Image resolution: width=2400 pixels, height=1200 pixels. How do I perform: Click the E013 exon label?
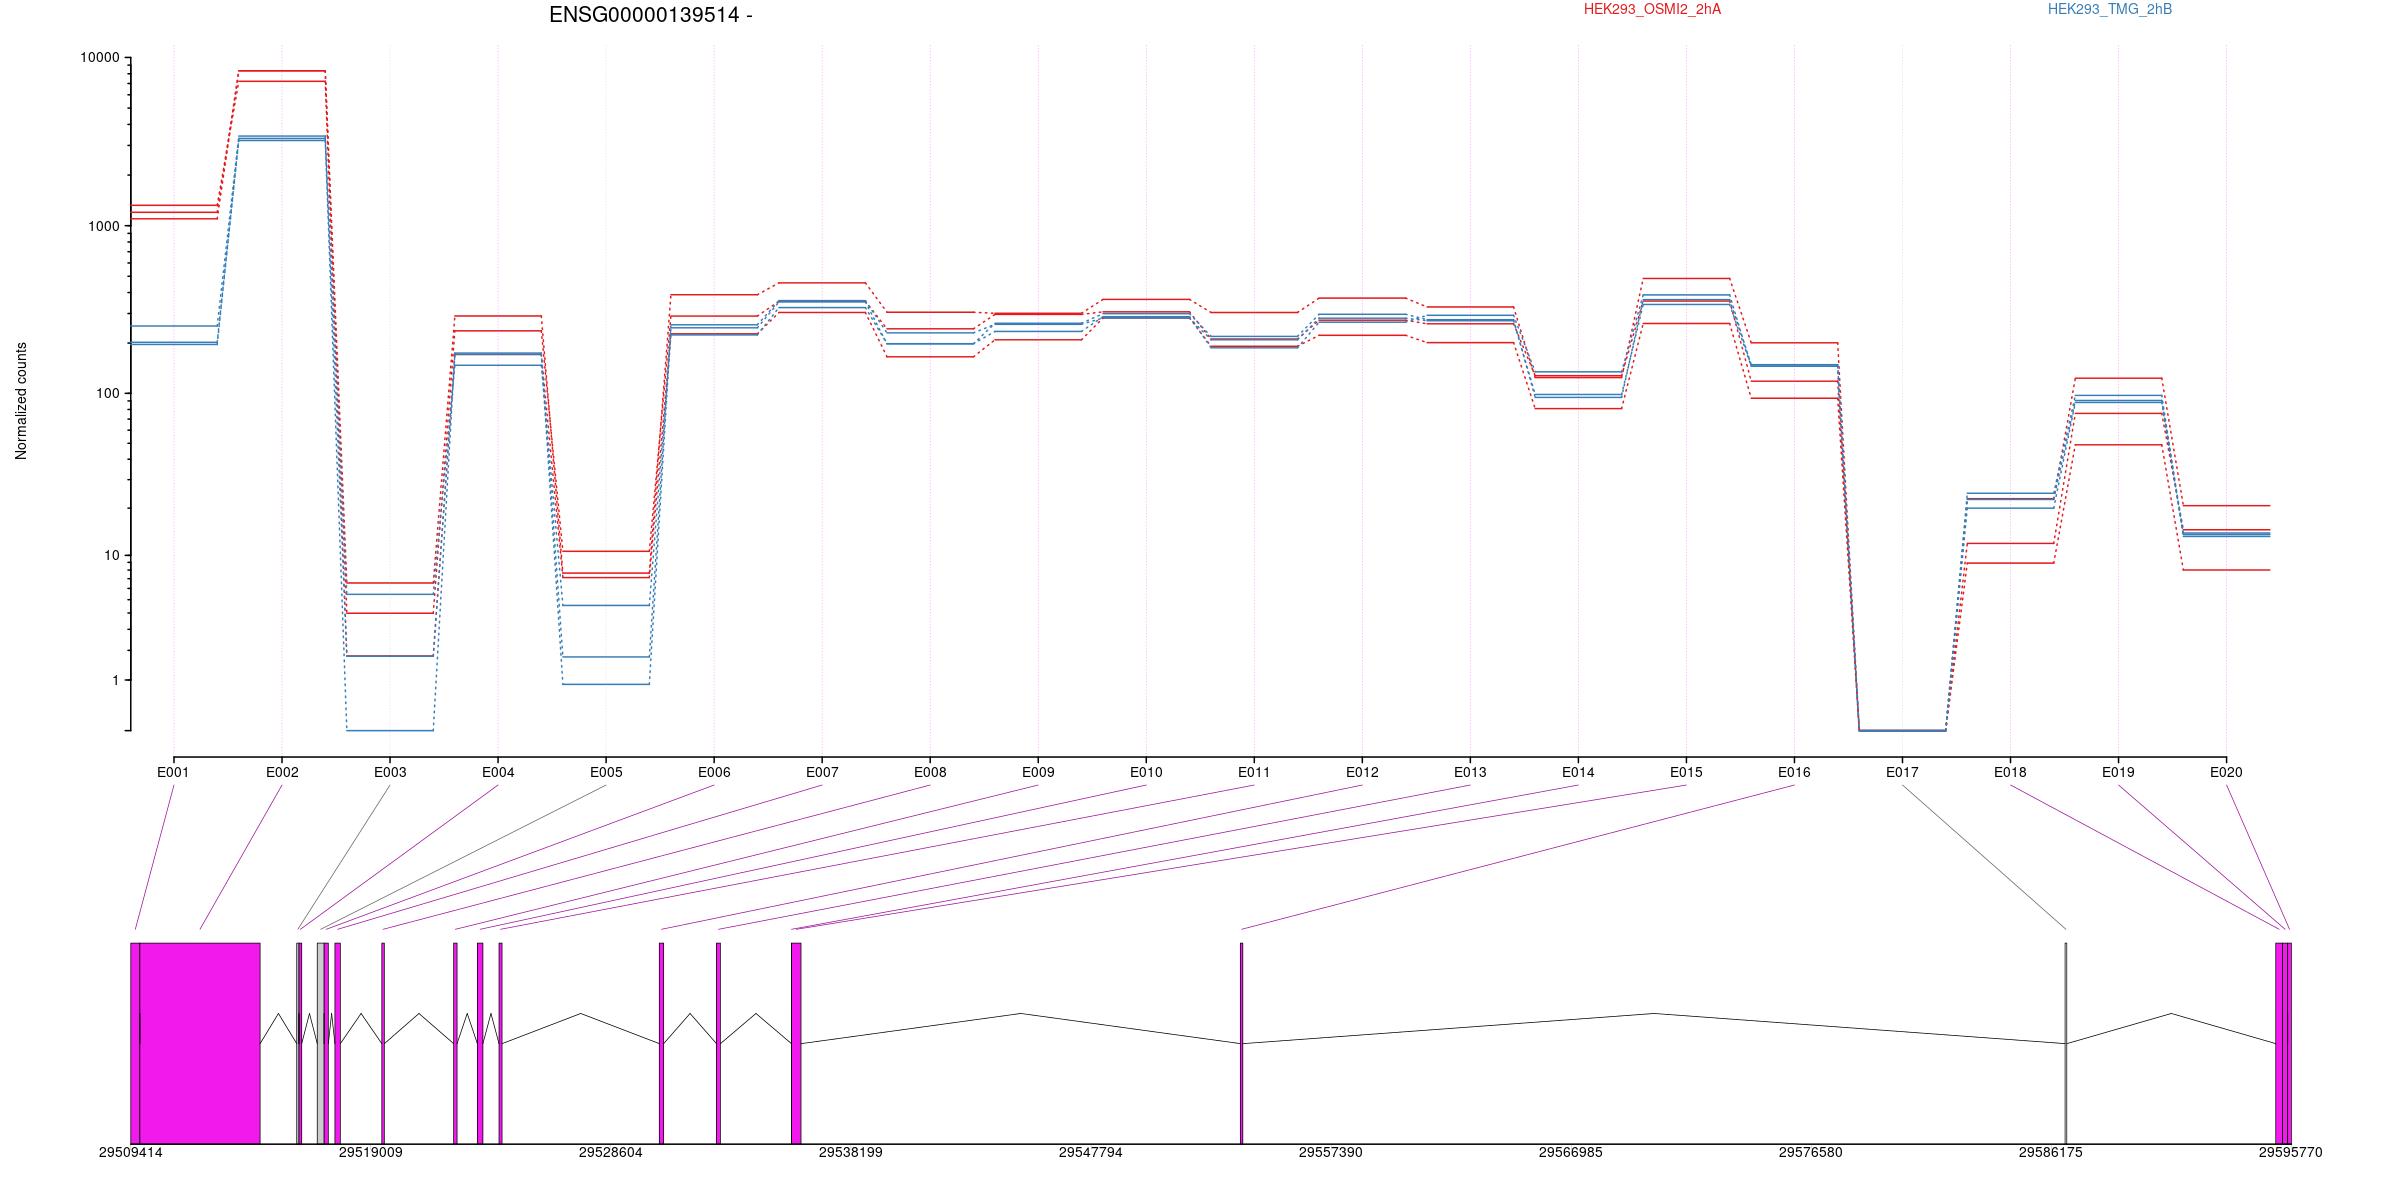1470,772
